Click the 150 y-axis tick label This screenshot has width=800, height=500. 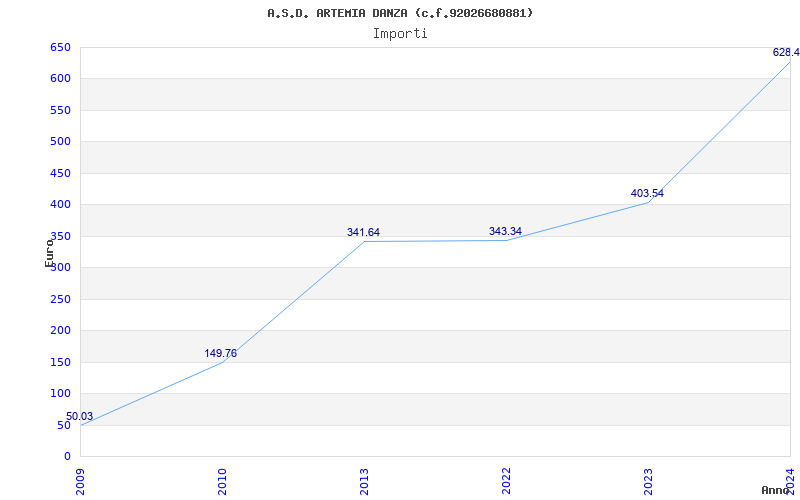point(60,362)
